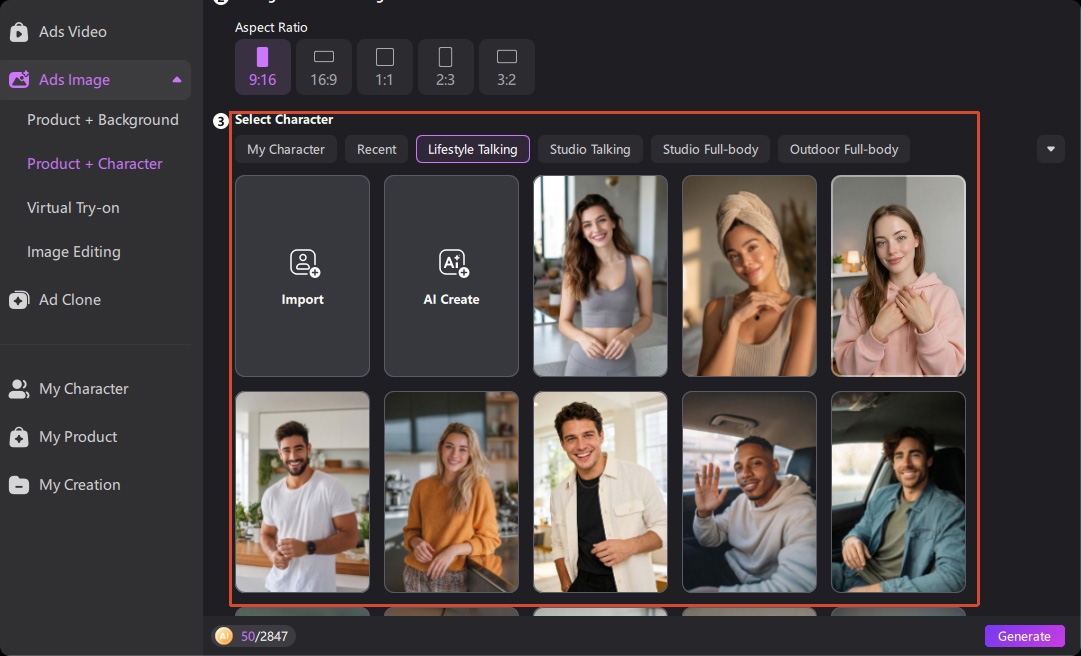Click the Ads Image sidebar icon
This screenshot has width=1081, height=656.
click(19, 80)
